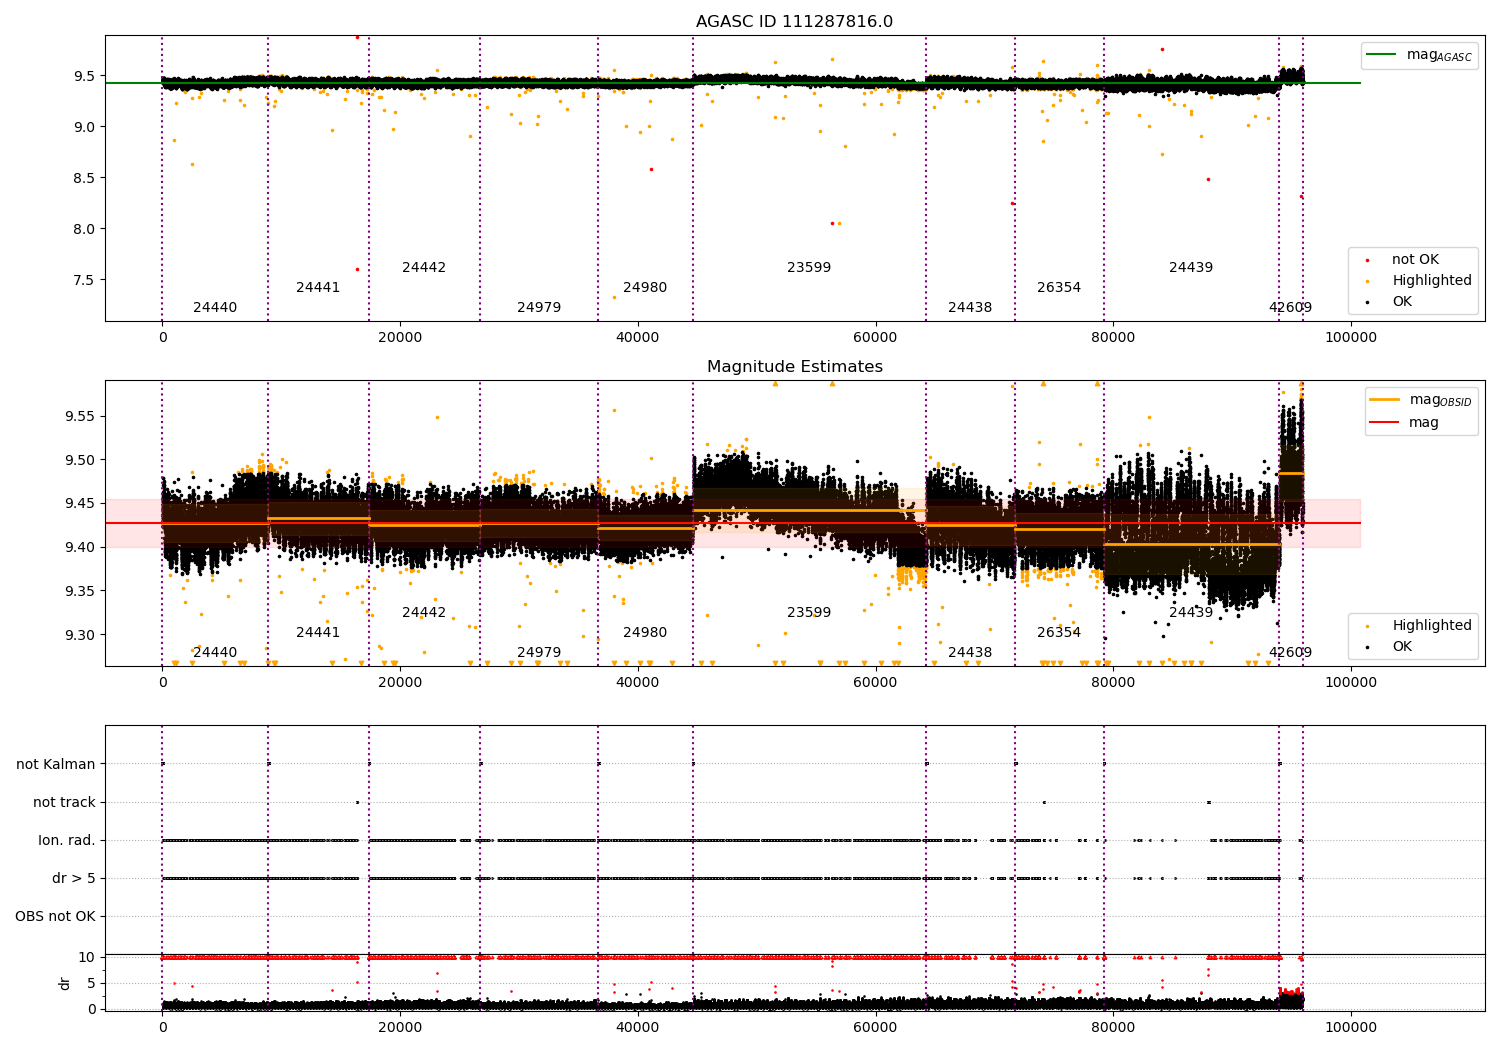Image resolution: width=1500 pixels, height=1050 pixels.
Task: Click the 'dr > 5' row label
Action: [74, 879]
